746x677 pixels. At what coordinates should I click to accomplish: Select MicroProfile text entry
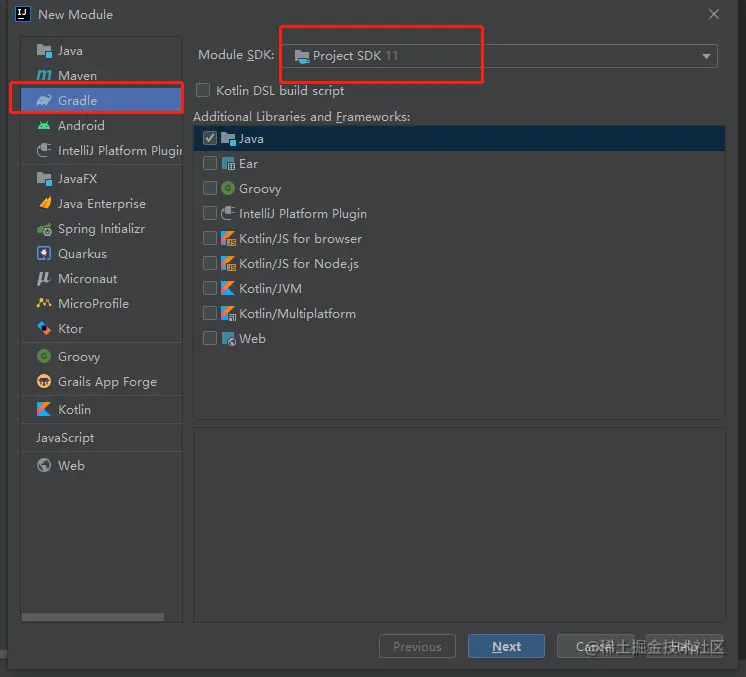(93, 304)
